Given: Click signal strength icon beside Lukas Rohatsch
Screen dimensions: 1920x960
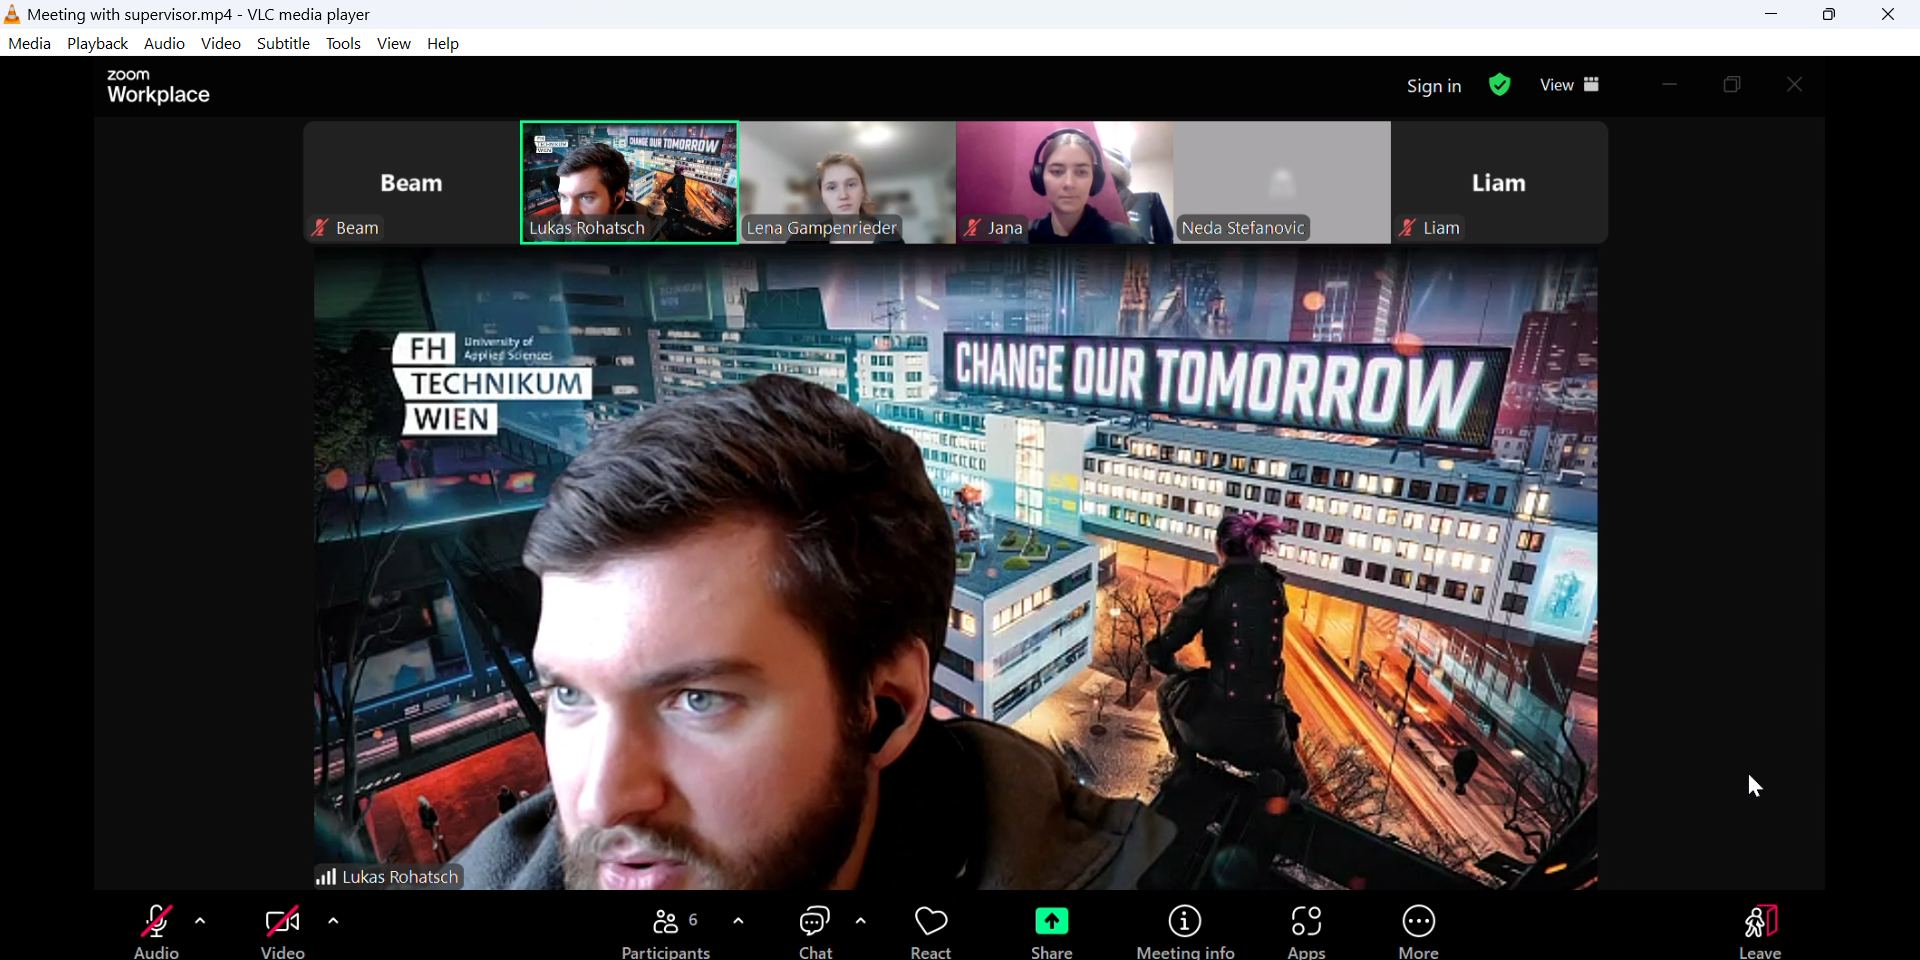Looking at the screenshot, I should 326,878.
